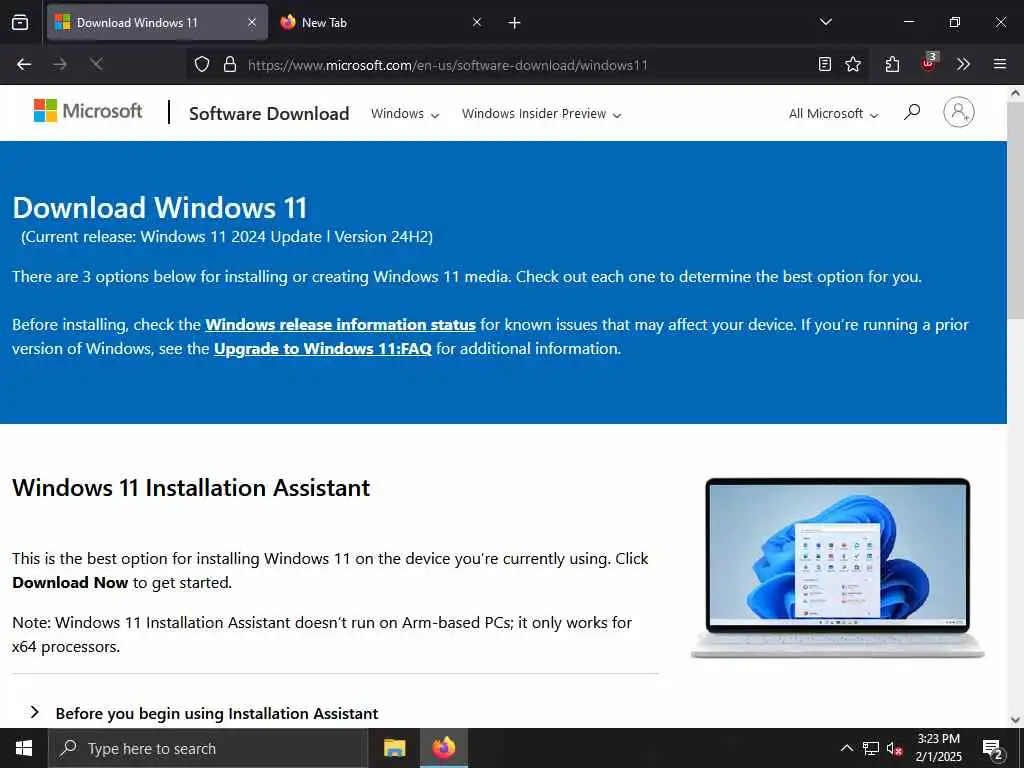Open Firefox application hamburger menu
This screenshot has width=1024, height=768.
pos(1000,64)
